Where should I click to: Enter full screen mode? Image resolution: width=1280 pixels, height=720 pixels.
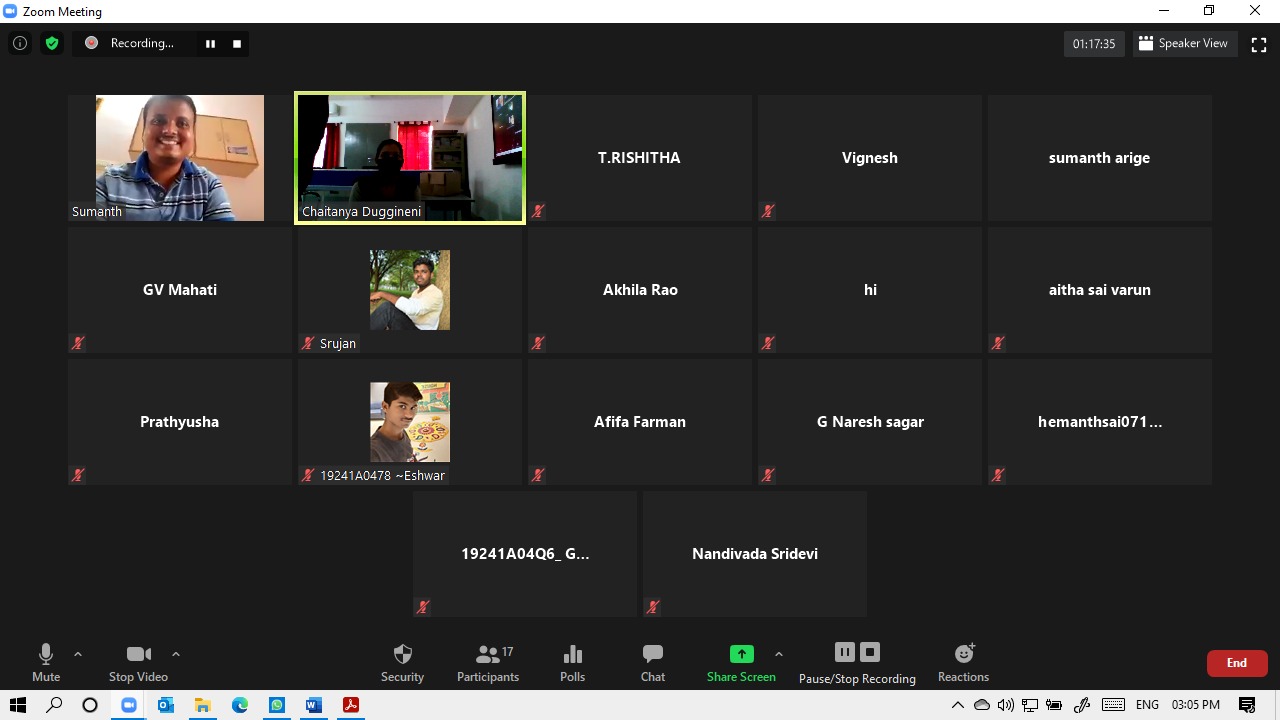click(1259, 44)
